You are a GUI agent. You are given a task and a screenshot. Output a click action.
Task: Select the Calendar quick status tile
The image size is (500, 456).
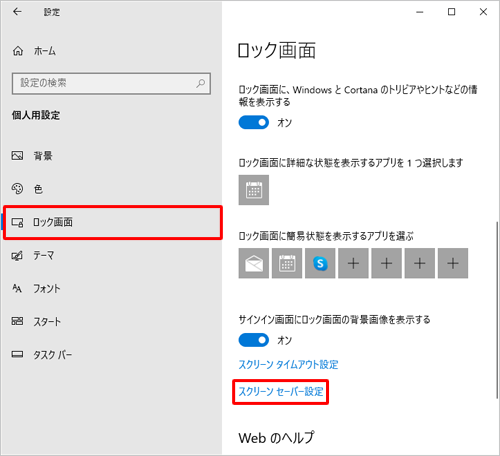[x=287, y=263]
